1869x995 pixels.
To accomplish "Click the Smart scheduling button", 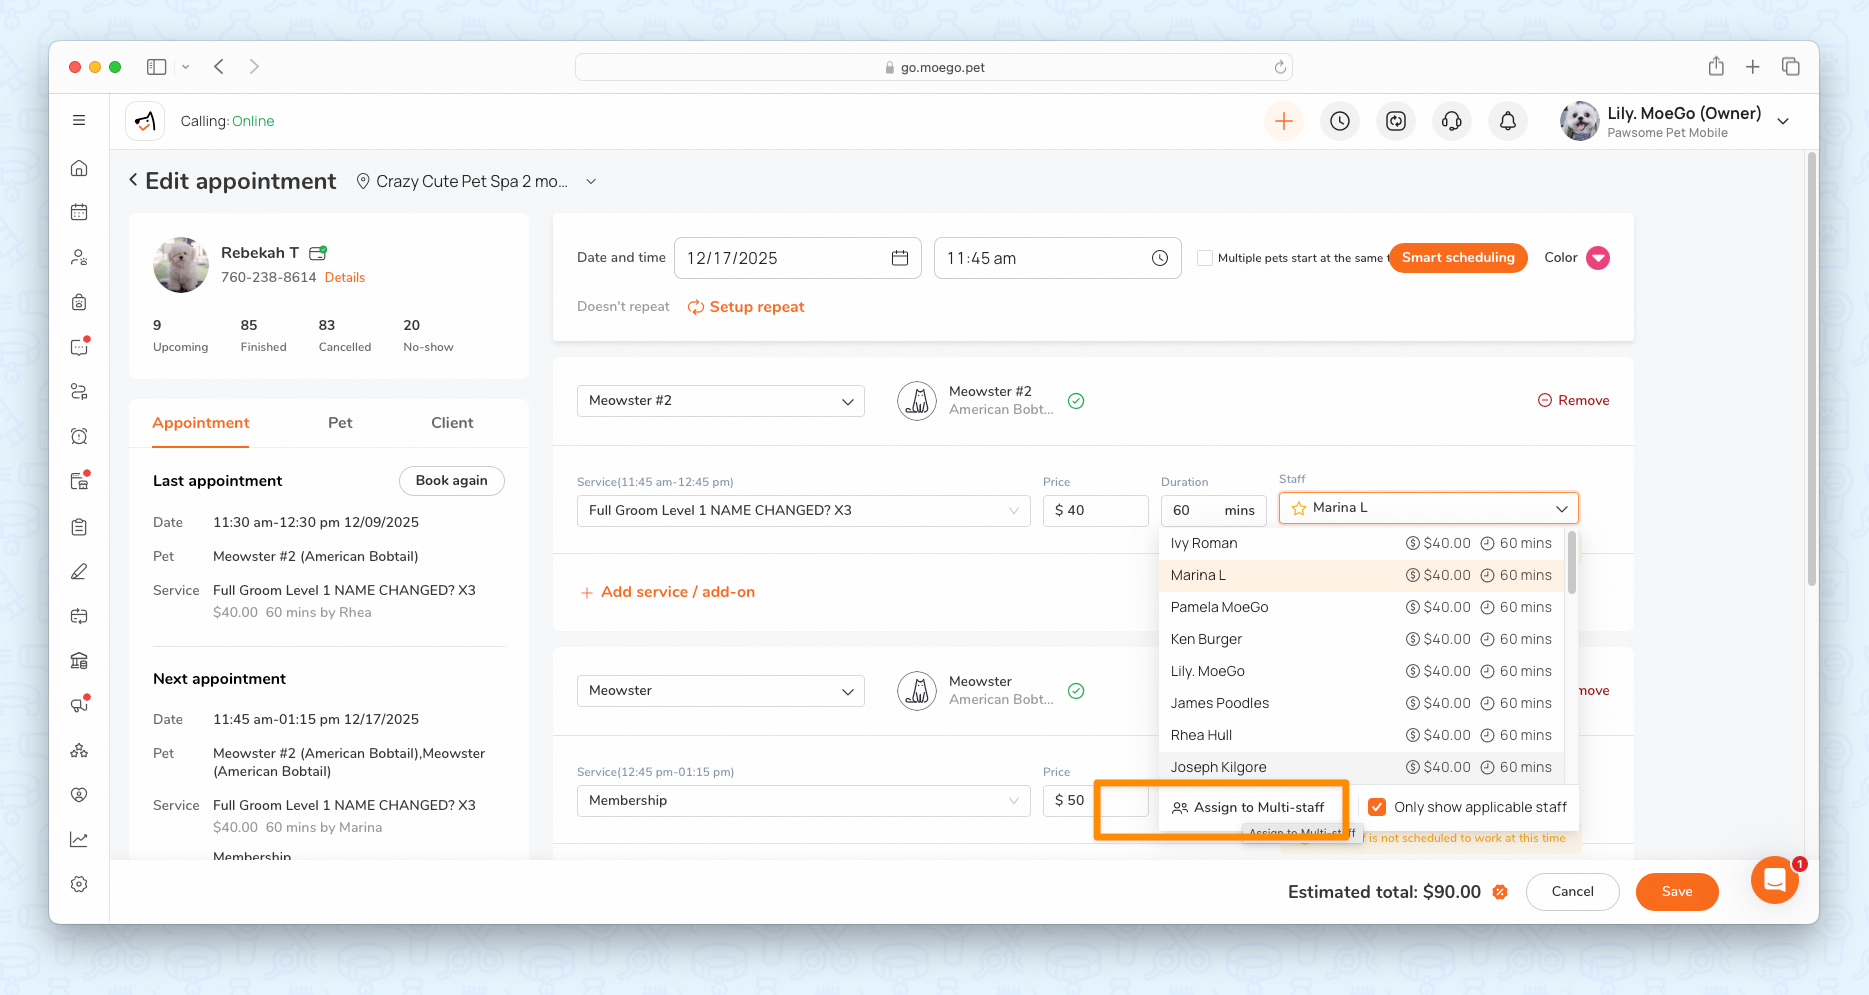I will coord(1457,258).
